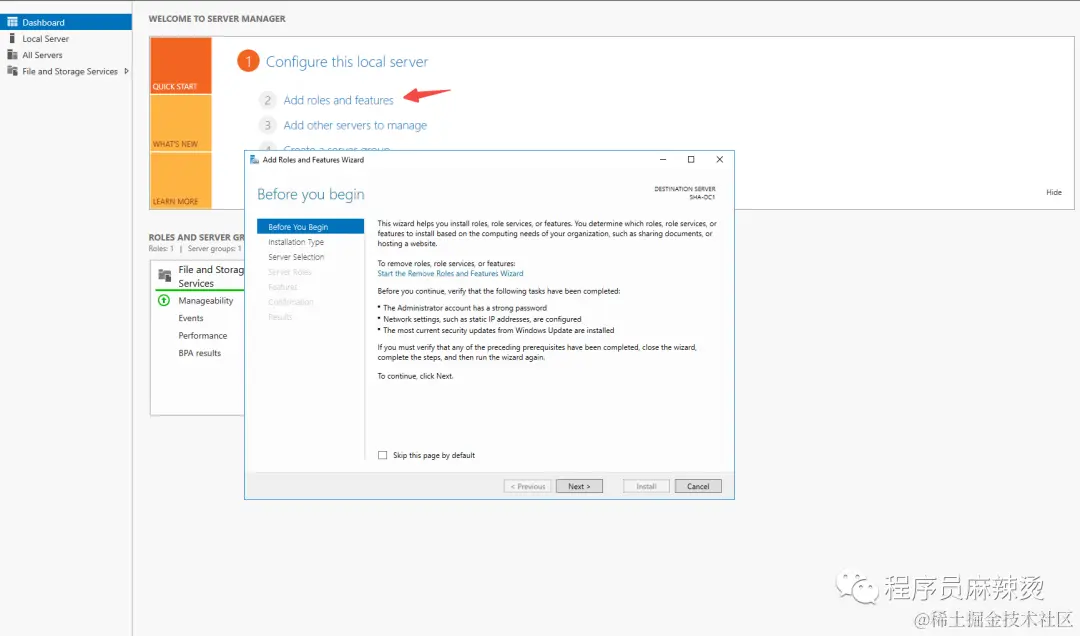
Task: Click the All Servers icon in the sidebar
Action: 12,54
